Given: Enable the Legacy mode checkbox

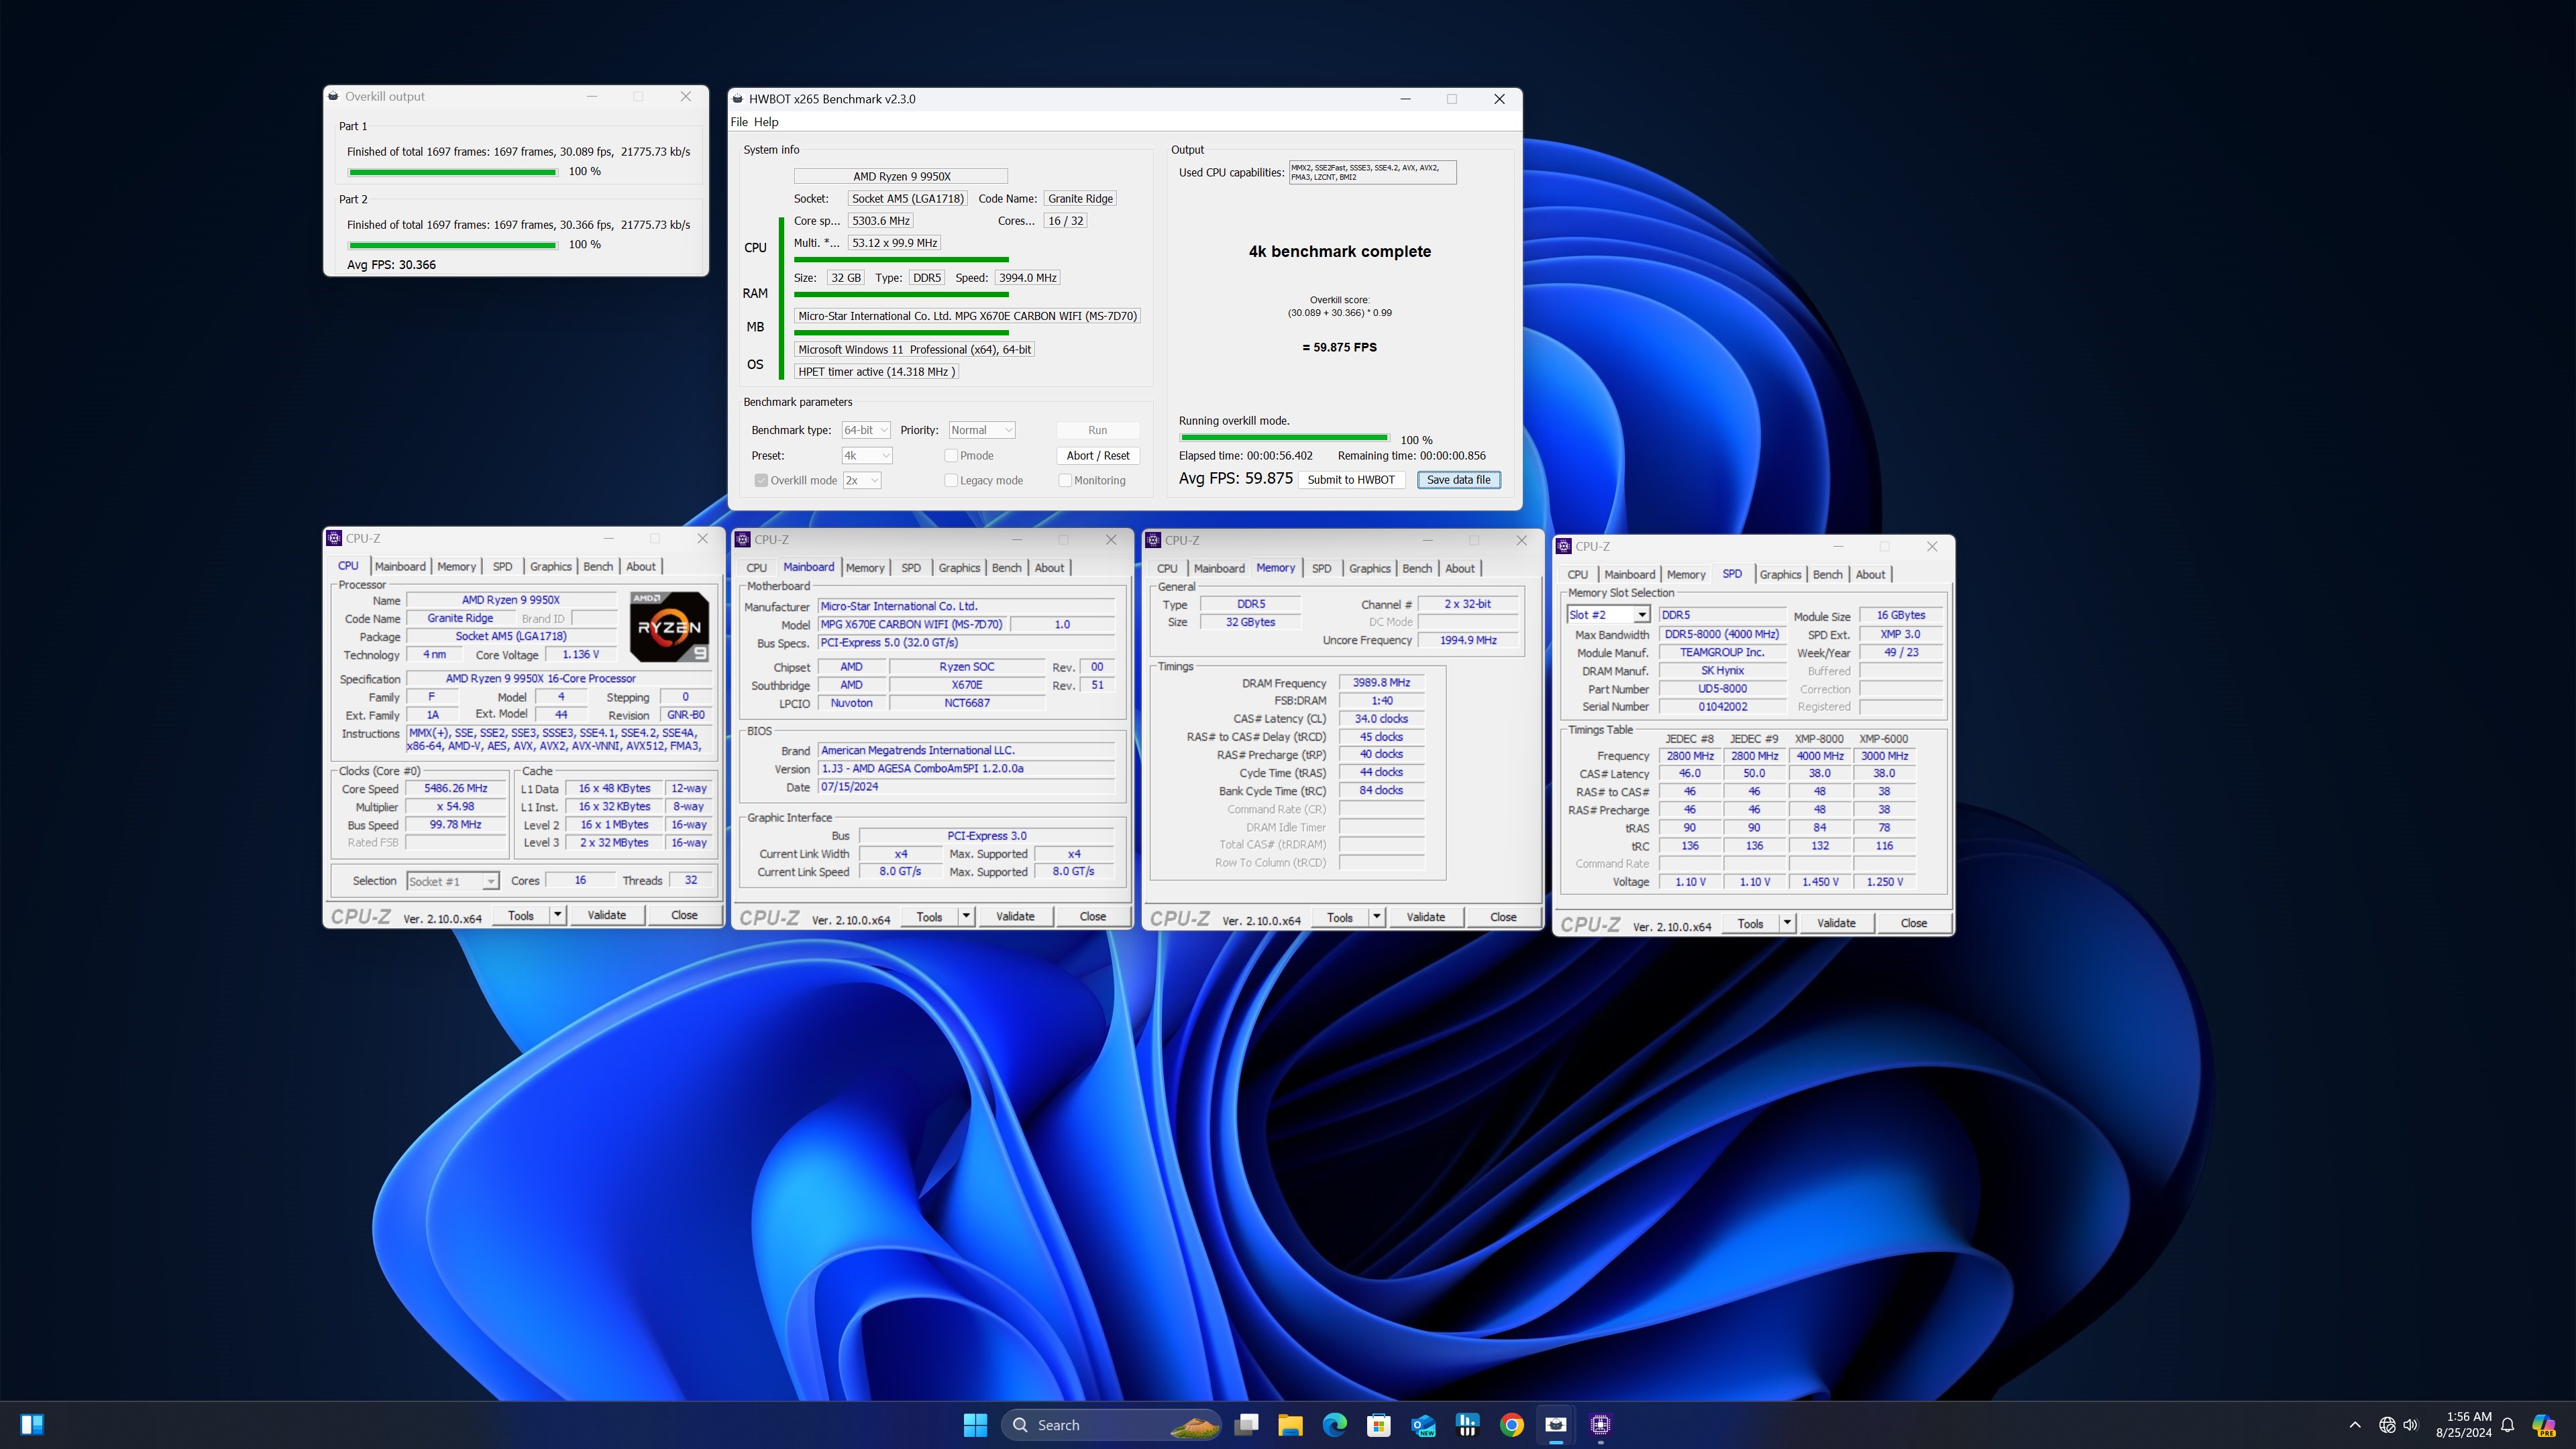Looking at the screenshot, I should (951, 481).
